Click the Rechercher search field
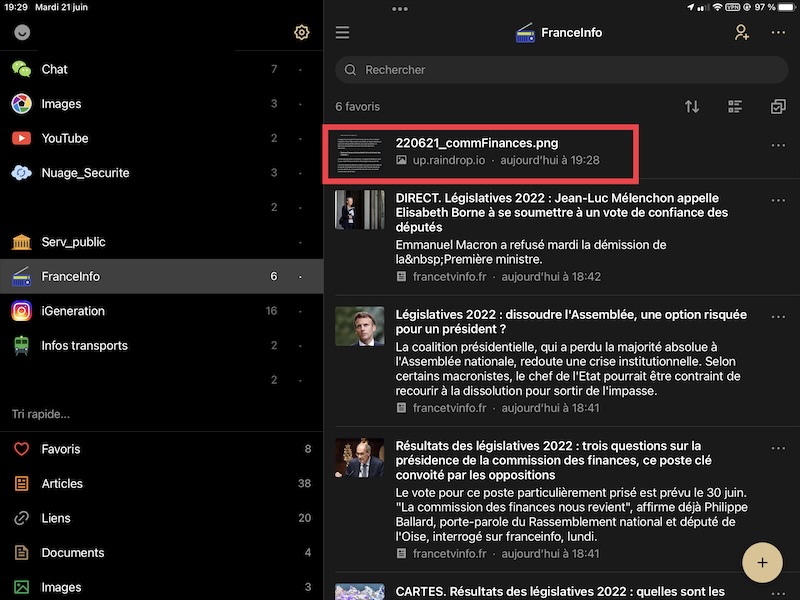This screenshot has height=600, width=800. coord(561,70)
